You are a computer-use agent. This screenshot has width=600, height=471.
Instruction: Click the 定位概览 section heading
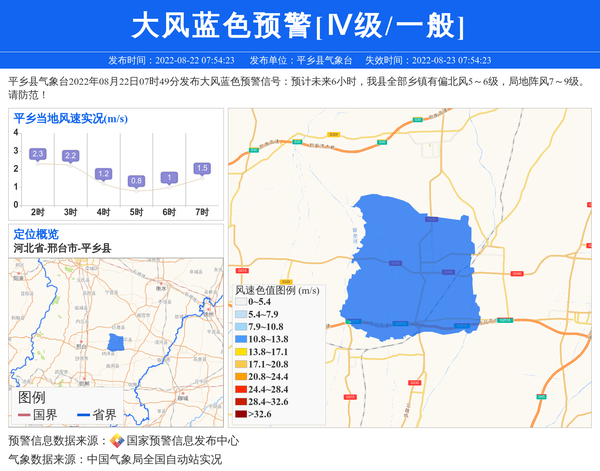pos(36,234)
